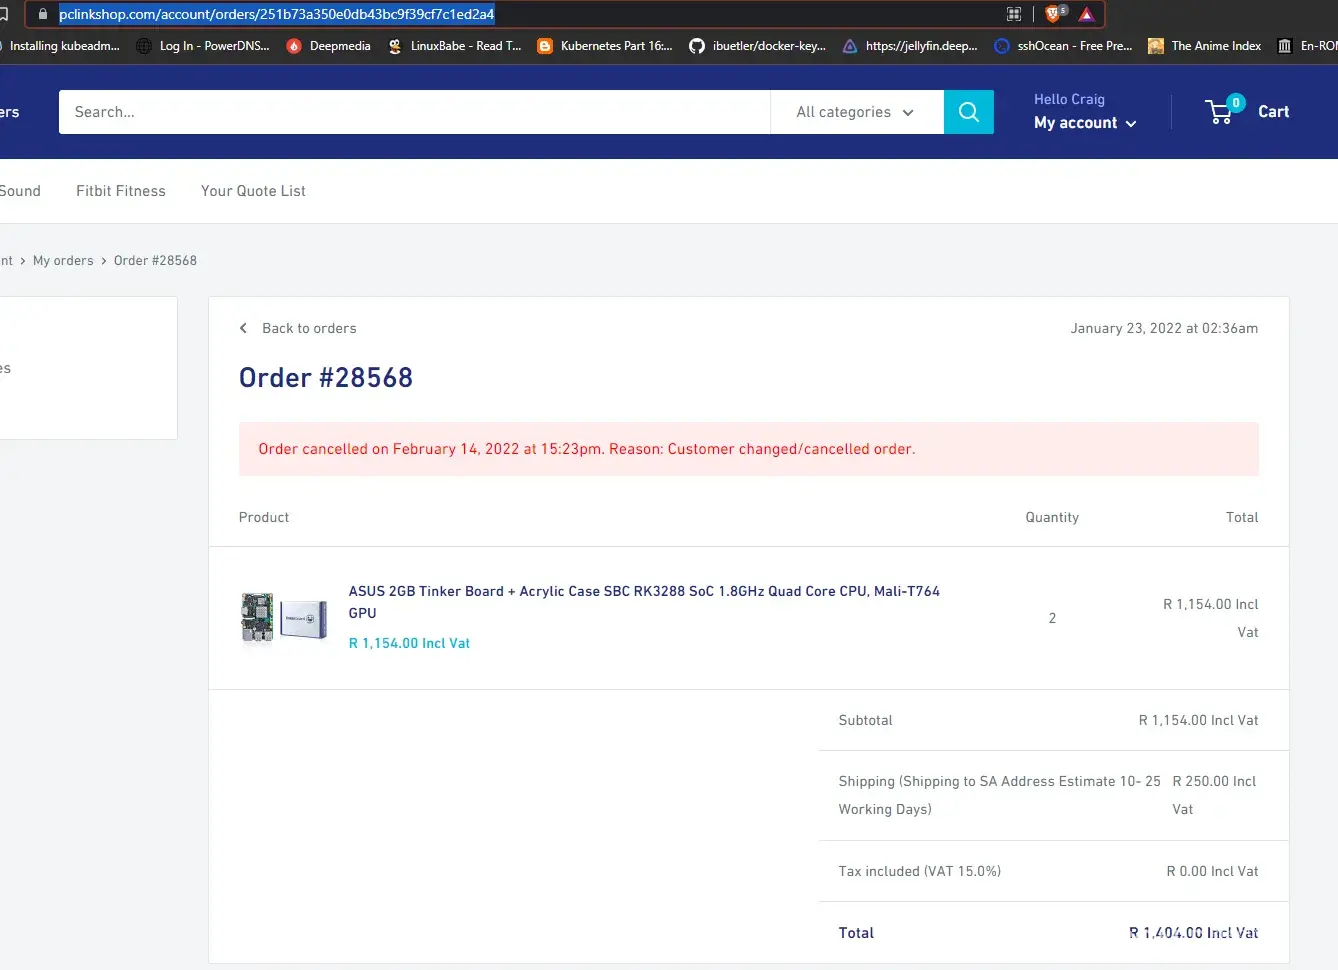The height and width of the screenshot is (970, 1338).
Task: Click the quantity value '2'
Action: [1052, 618]
